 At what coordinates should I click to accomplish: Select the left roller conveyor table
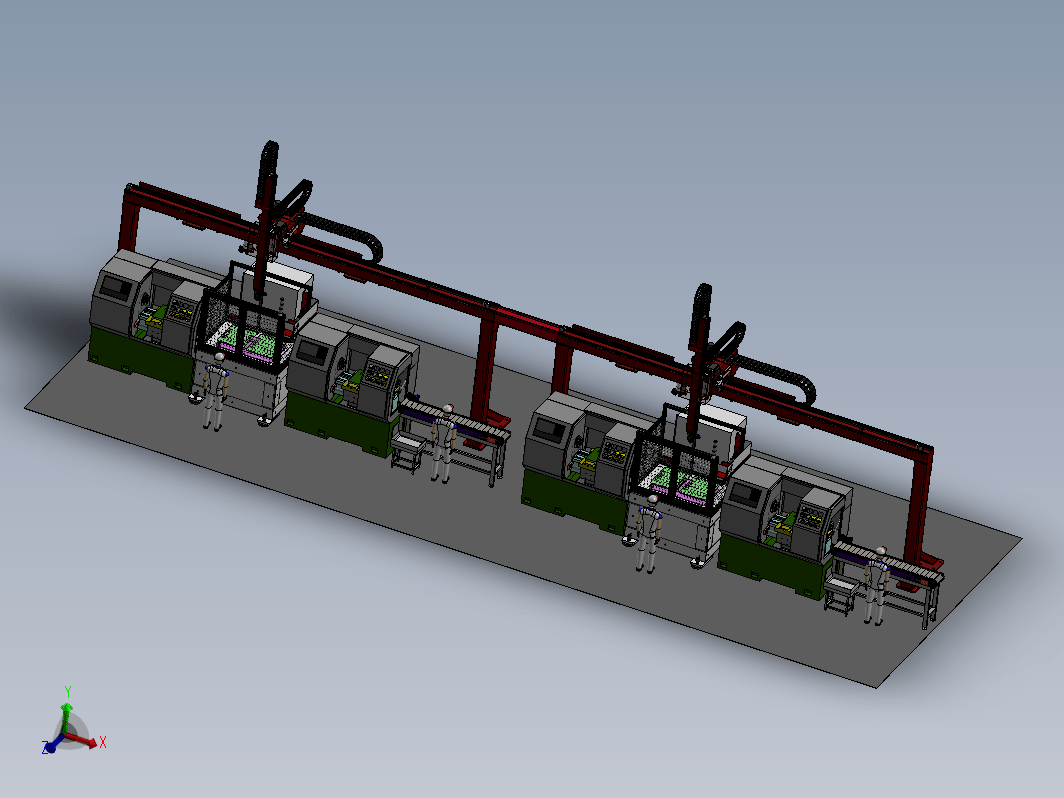pos(453,441)
